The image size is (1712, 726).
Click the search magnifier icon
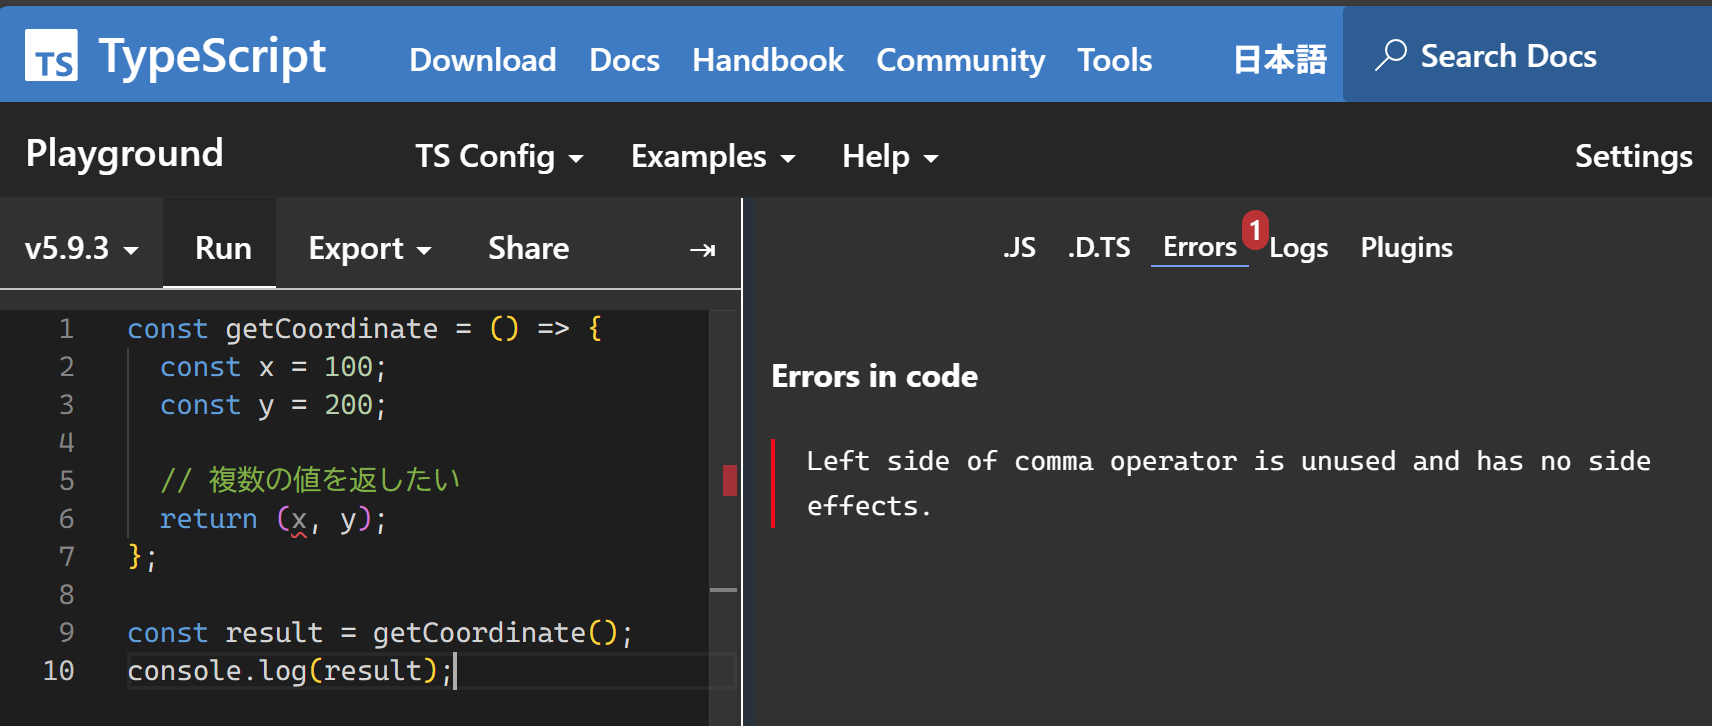1390,55
